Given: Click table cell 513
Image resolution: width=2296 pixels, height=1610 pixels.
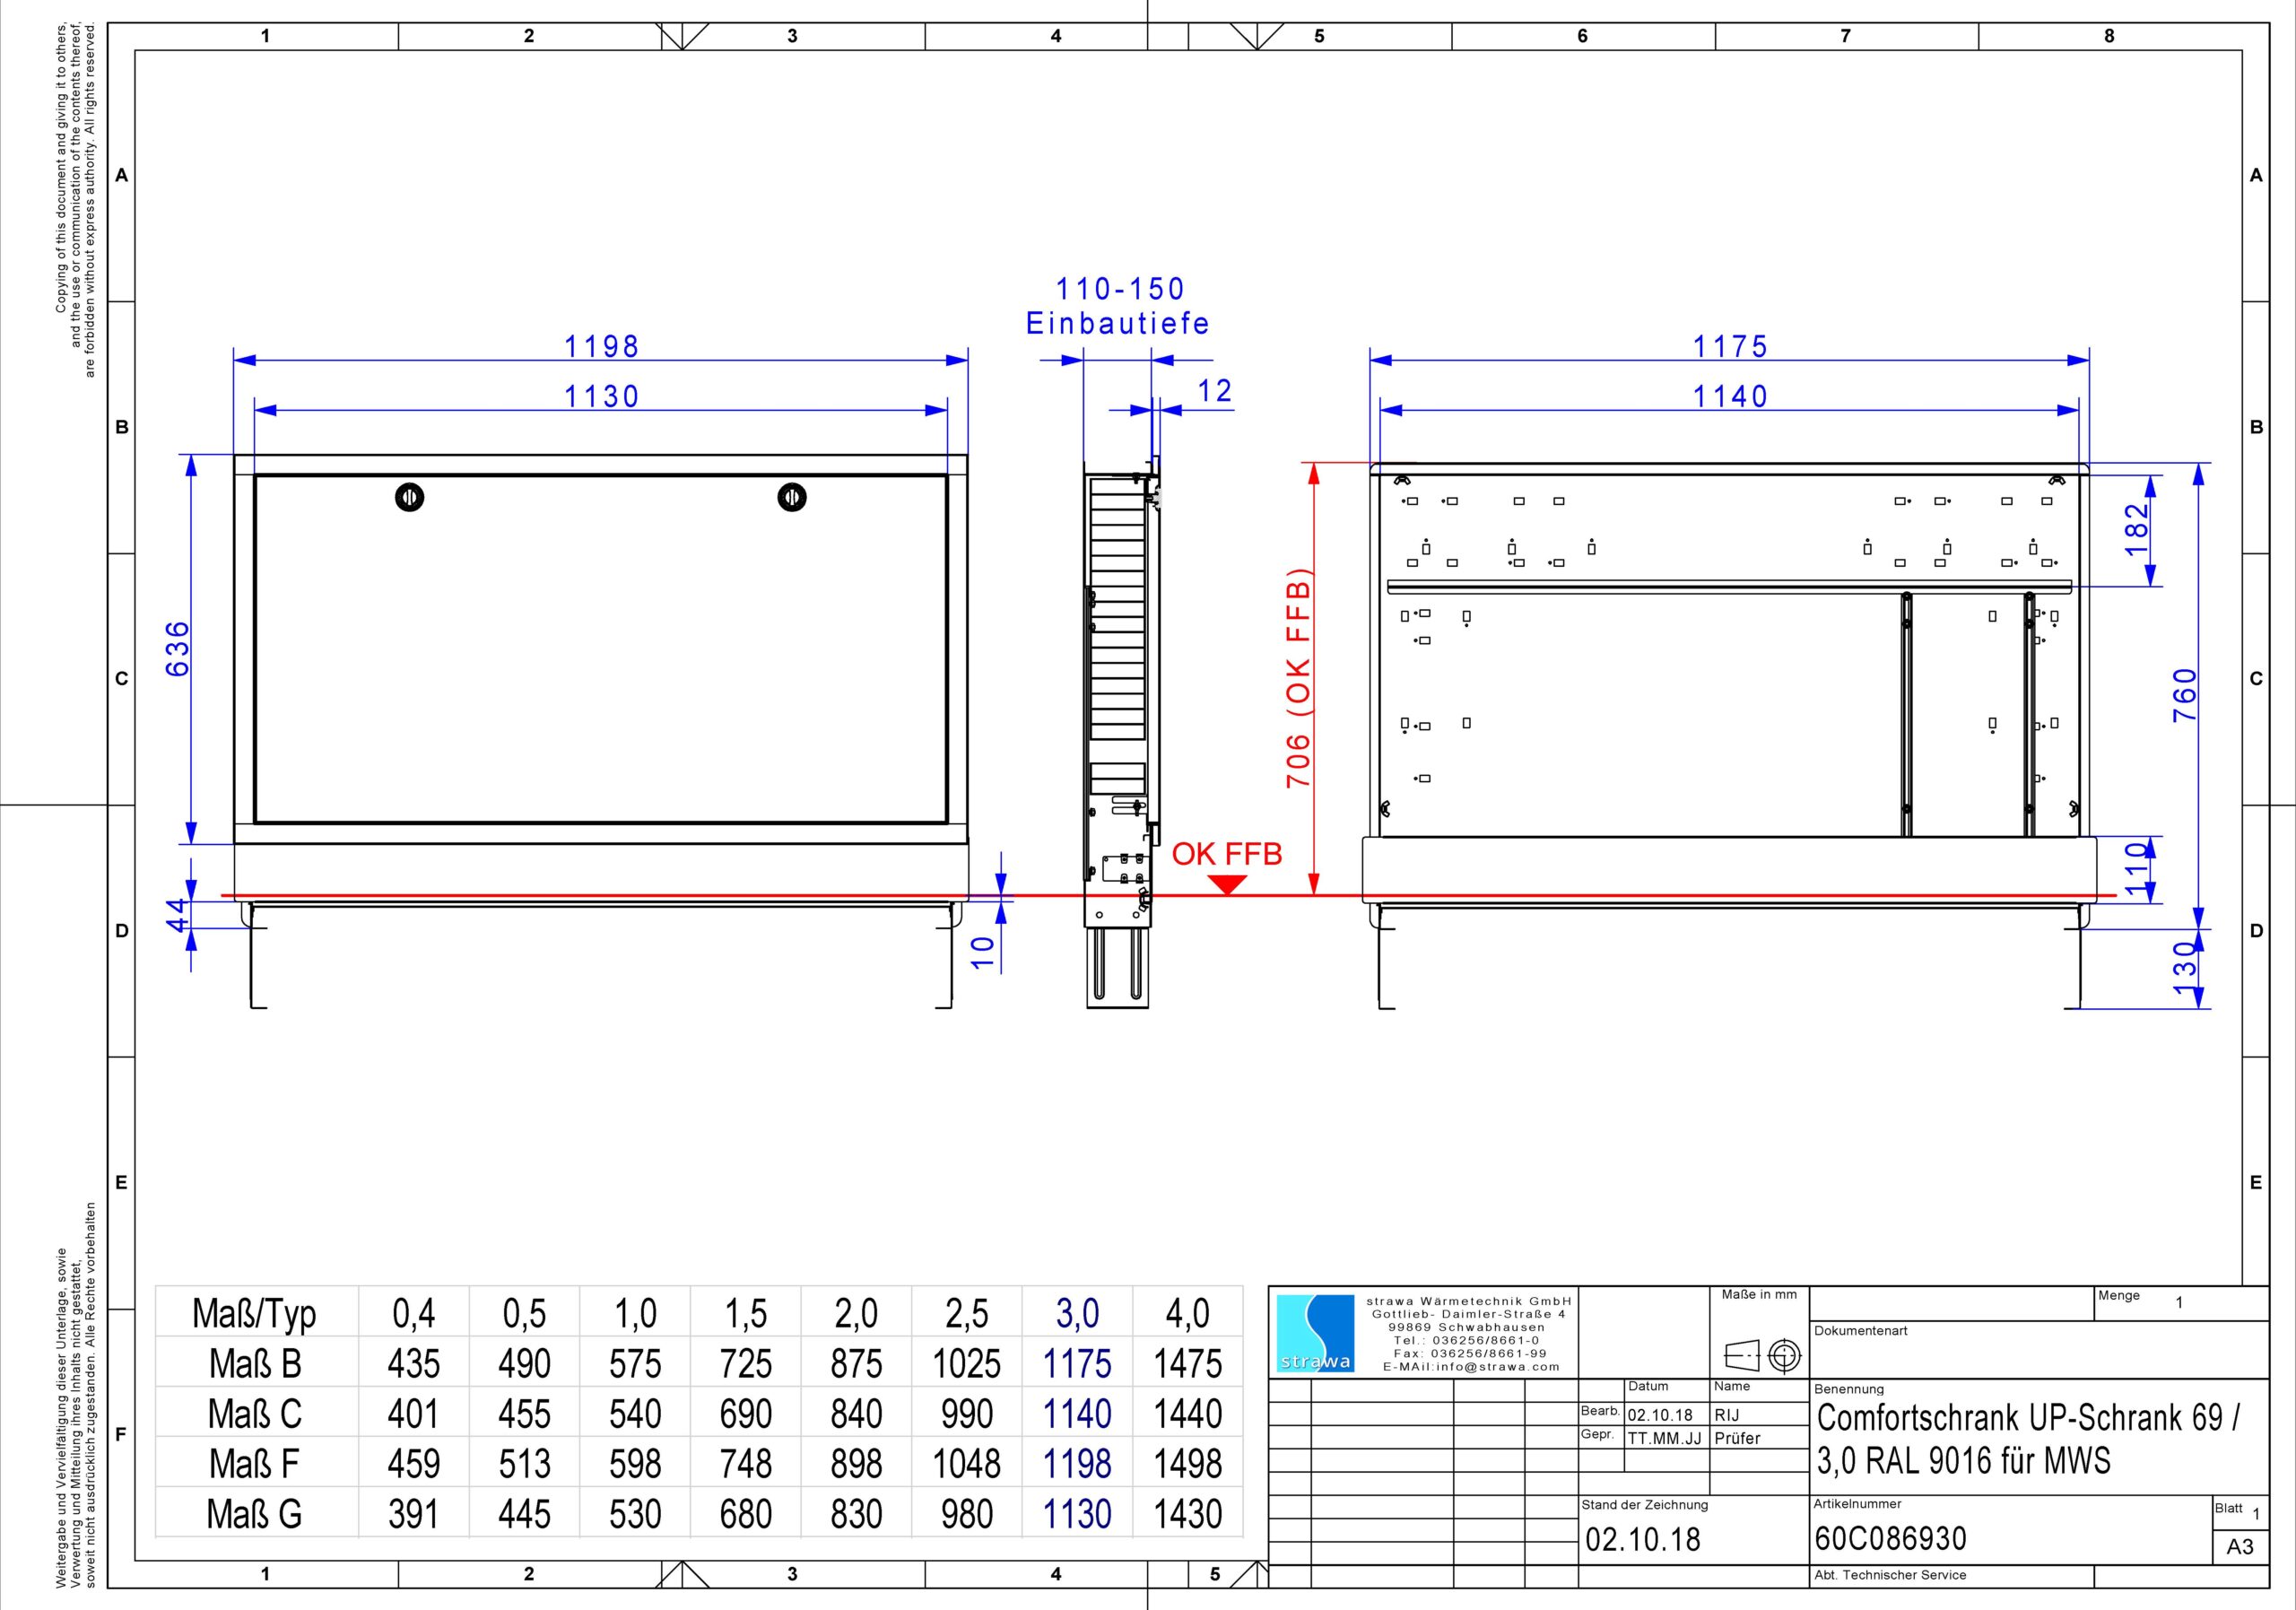Looking at the screenshot, I should (x=524, y=1463).
